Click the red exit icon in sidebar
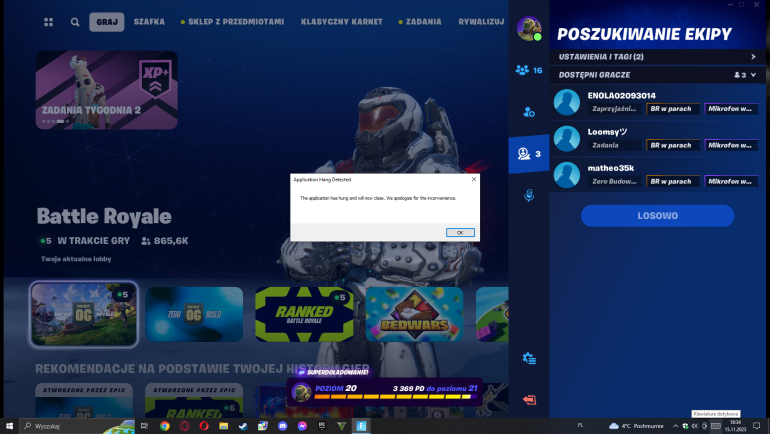 529,400
